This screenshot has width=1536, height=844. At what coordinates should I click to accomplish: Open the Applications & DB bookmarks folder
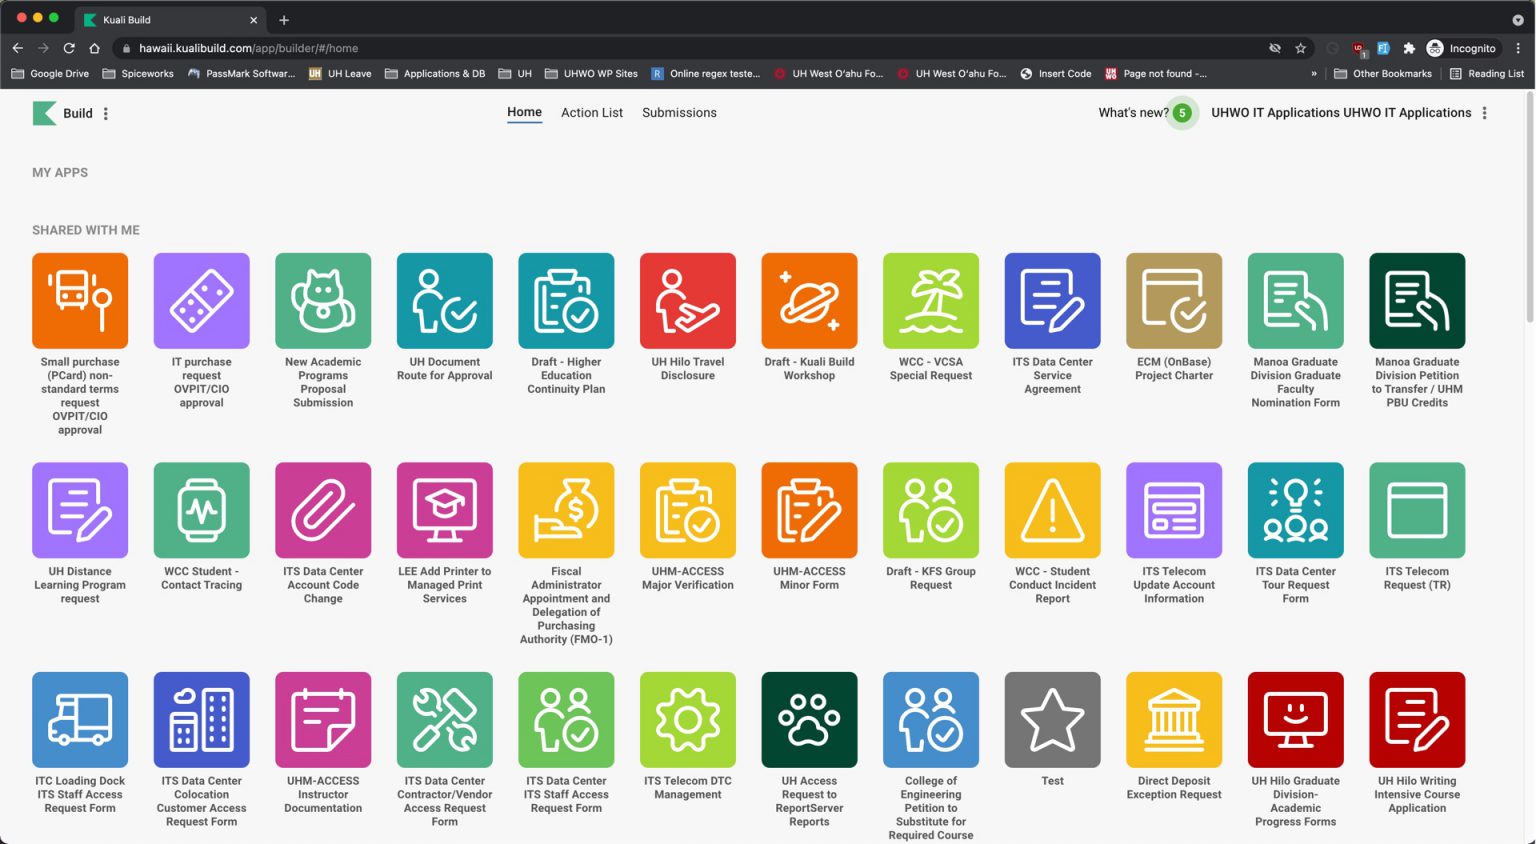pos(435,74)
